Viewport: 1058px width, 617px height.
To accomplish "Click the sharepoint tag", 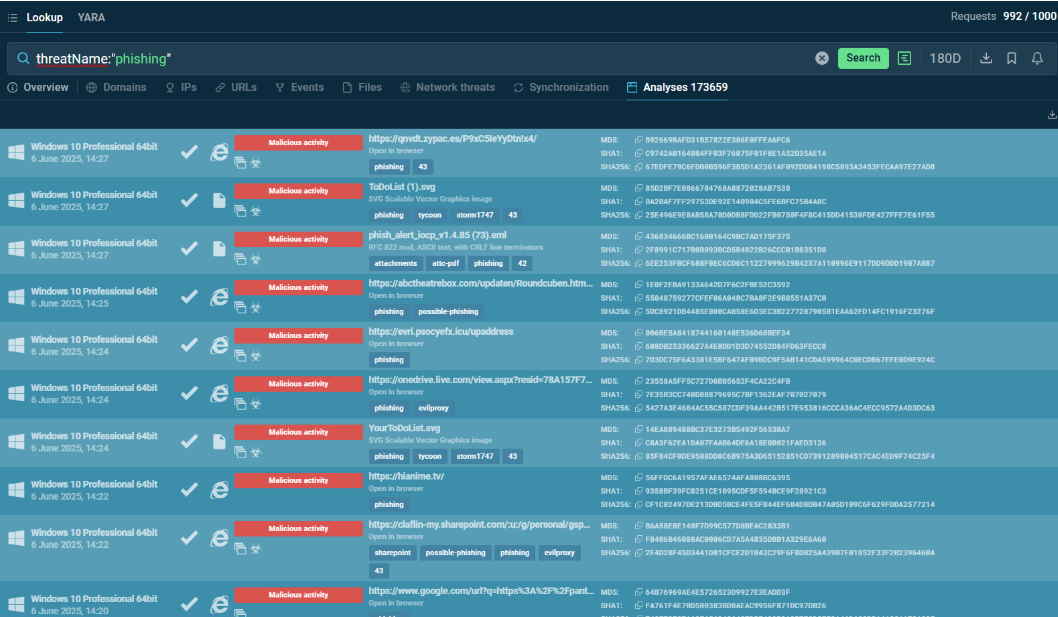I will (393, 553).
